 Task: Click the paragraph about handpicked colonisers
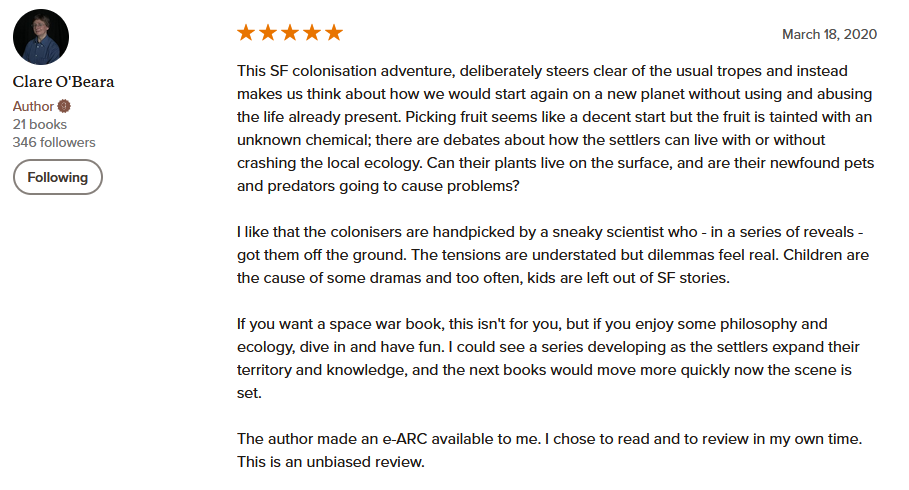(x=552, y=255)
